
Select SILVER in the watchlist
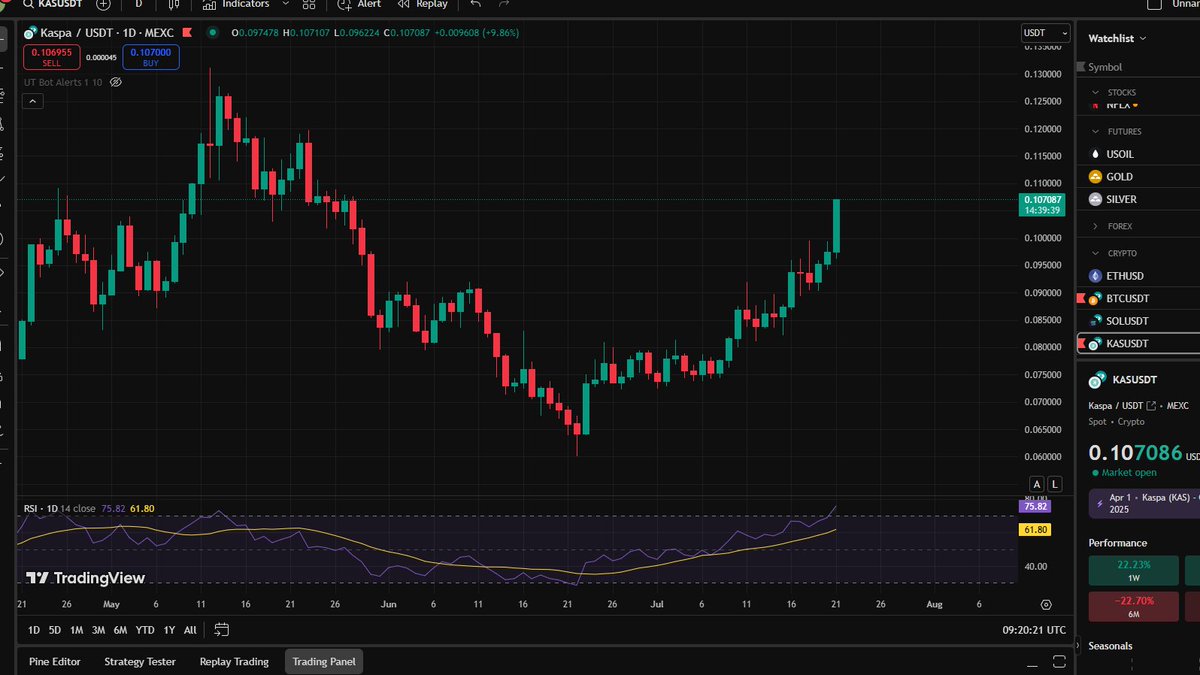point(1138,199)
